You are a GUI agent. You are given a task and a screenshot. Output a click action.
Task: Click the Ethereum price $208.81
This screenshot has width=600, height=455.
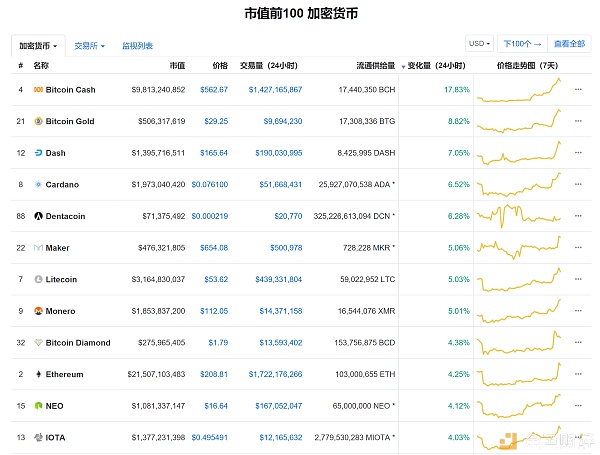[x=214, y=374]
